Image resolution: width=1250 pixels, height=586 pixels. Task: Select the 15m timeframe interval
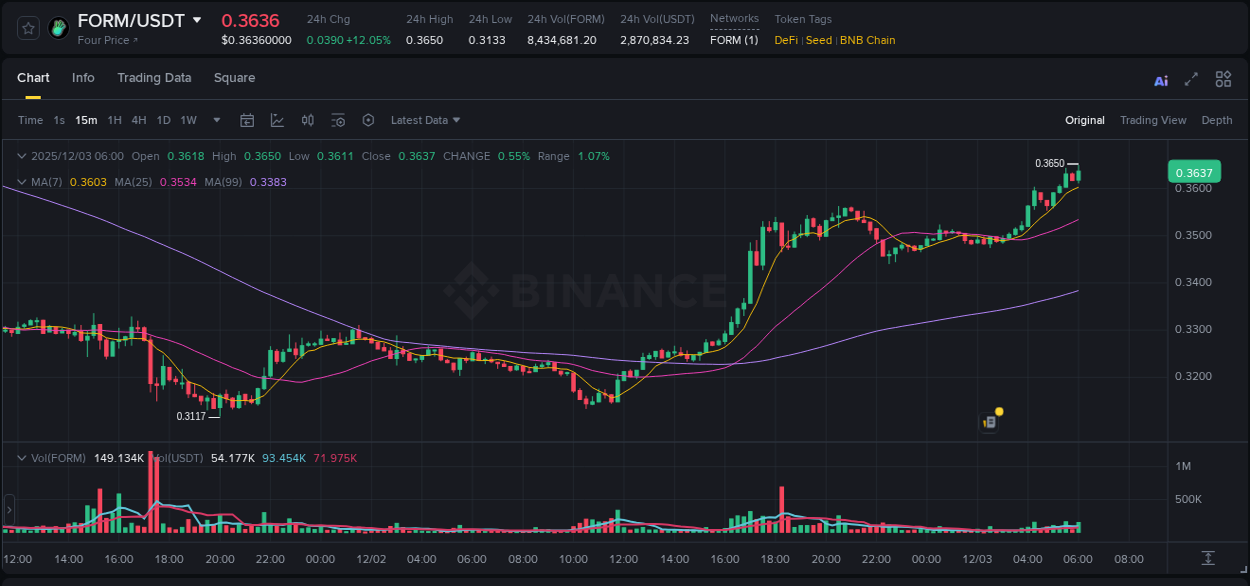pos(86,120)
